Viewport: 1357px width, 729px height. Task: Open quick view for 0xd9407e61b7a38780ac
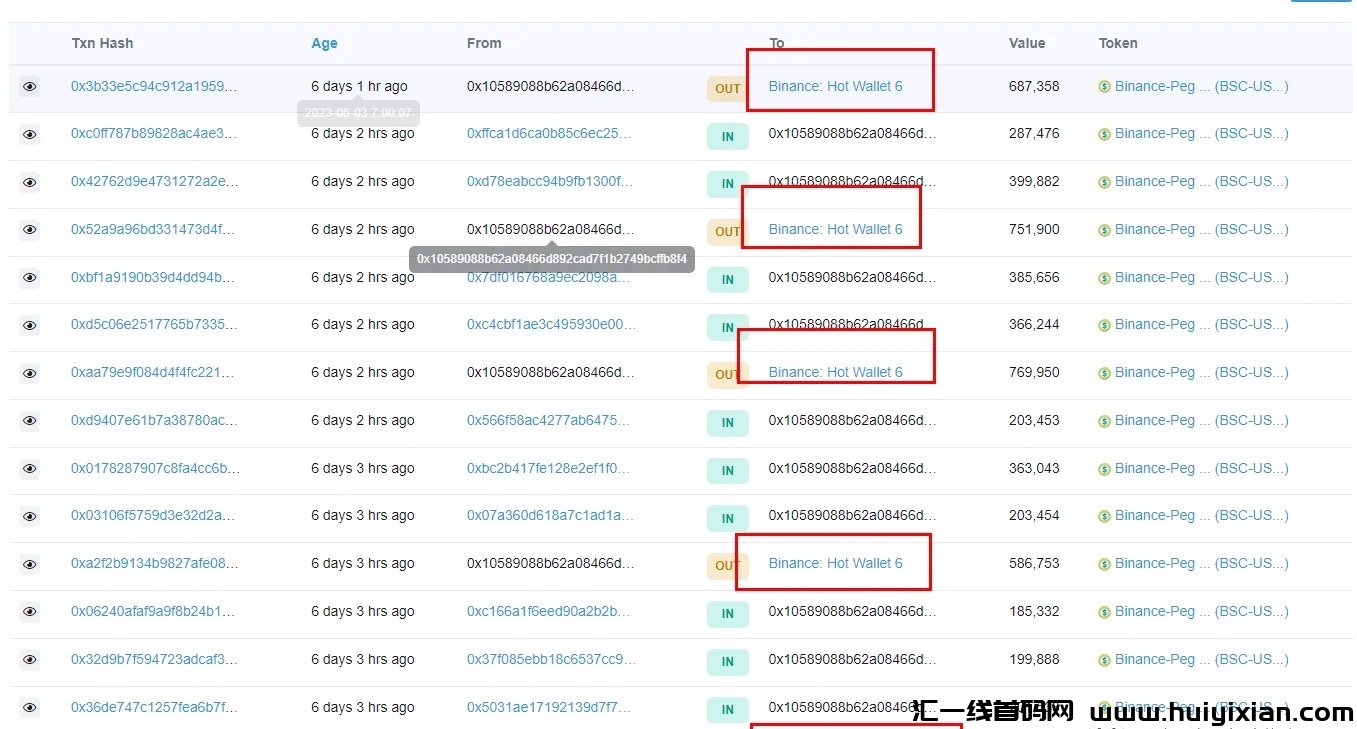[x=30, y=421]
